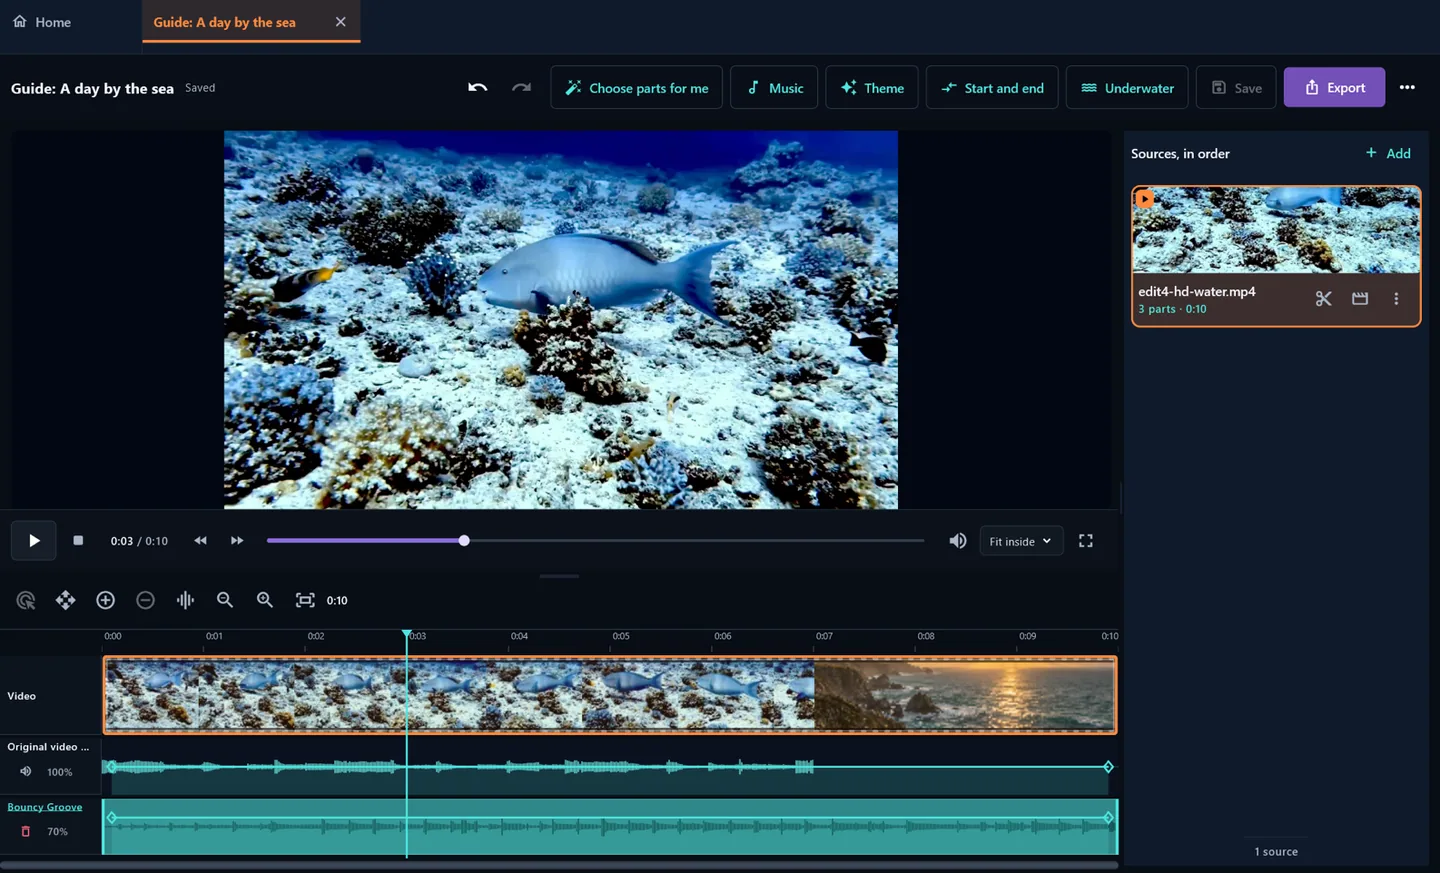Stop the video playback

coord(78,541)
